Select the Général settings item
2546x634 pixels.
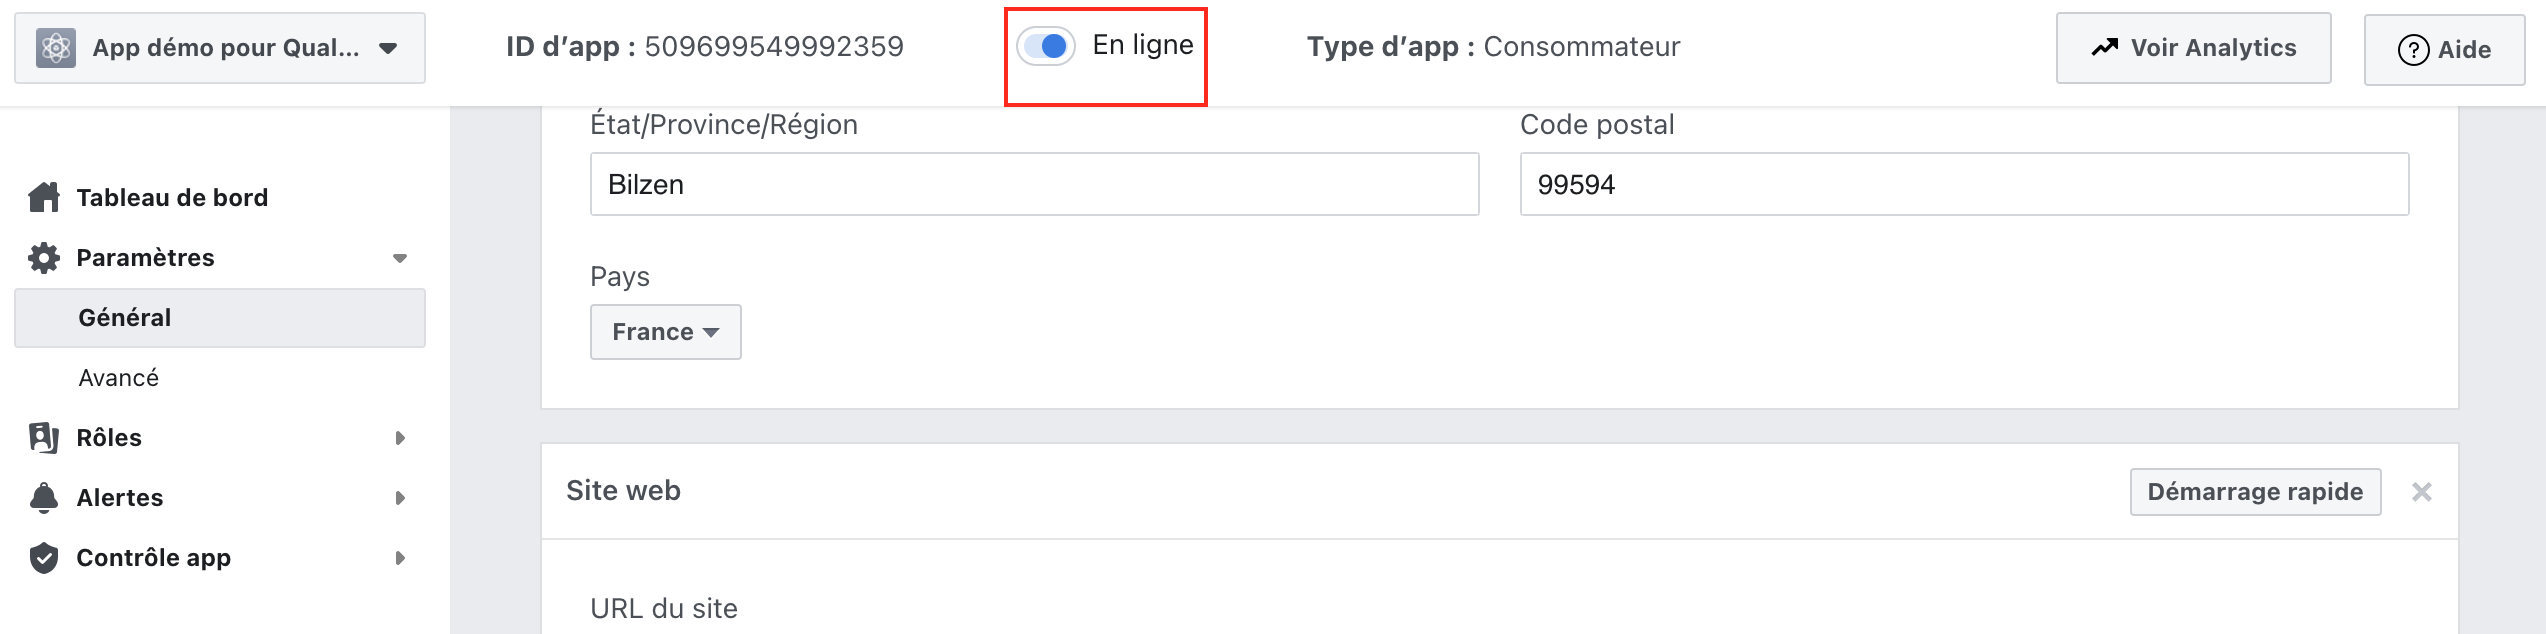220,318
